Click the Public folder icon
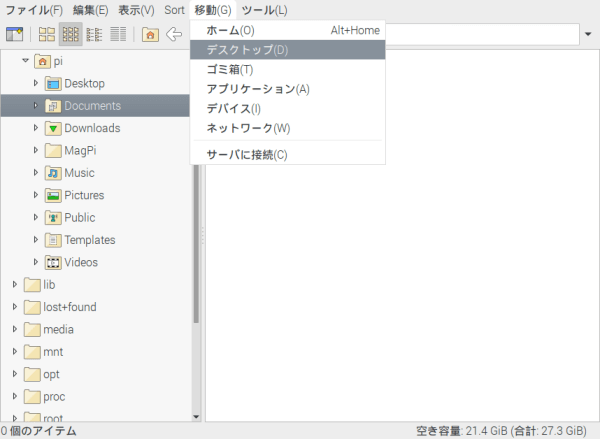Screen dimensions: 600x439 (x=53, y=218)
